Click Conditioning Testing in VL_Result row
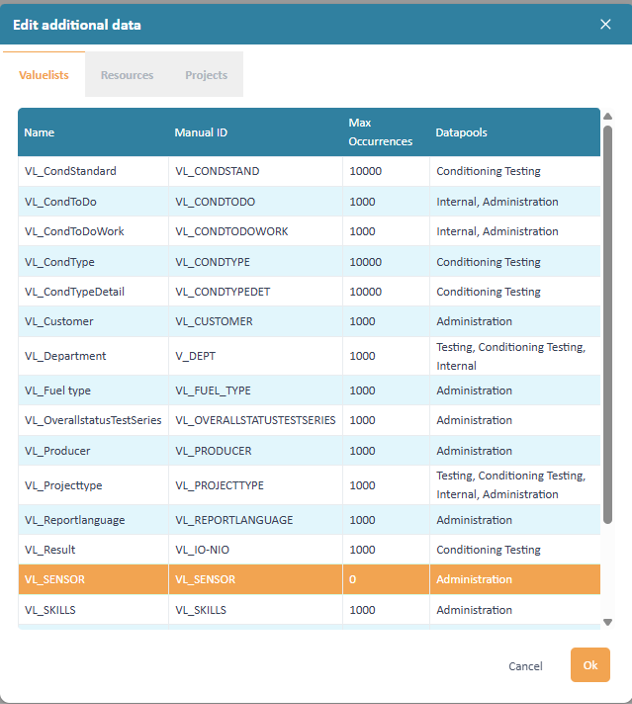This screenshot has height=704, width=632. pos(488,550)
